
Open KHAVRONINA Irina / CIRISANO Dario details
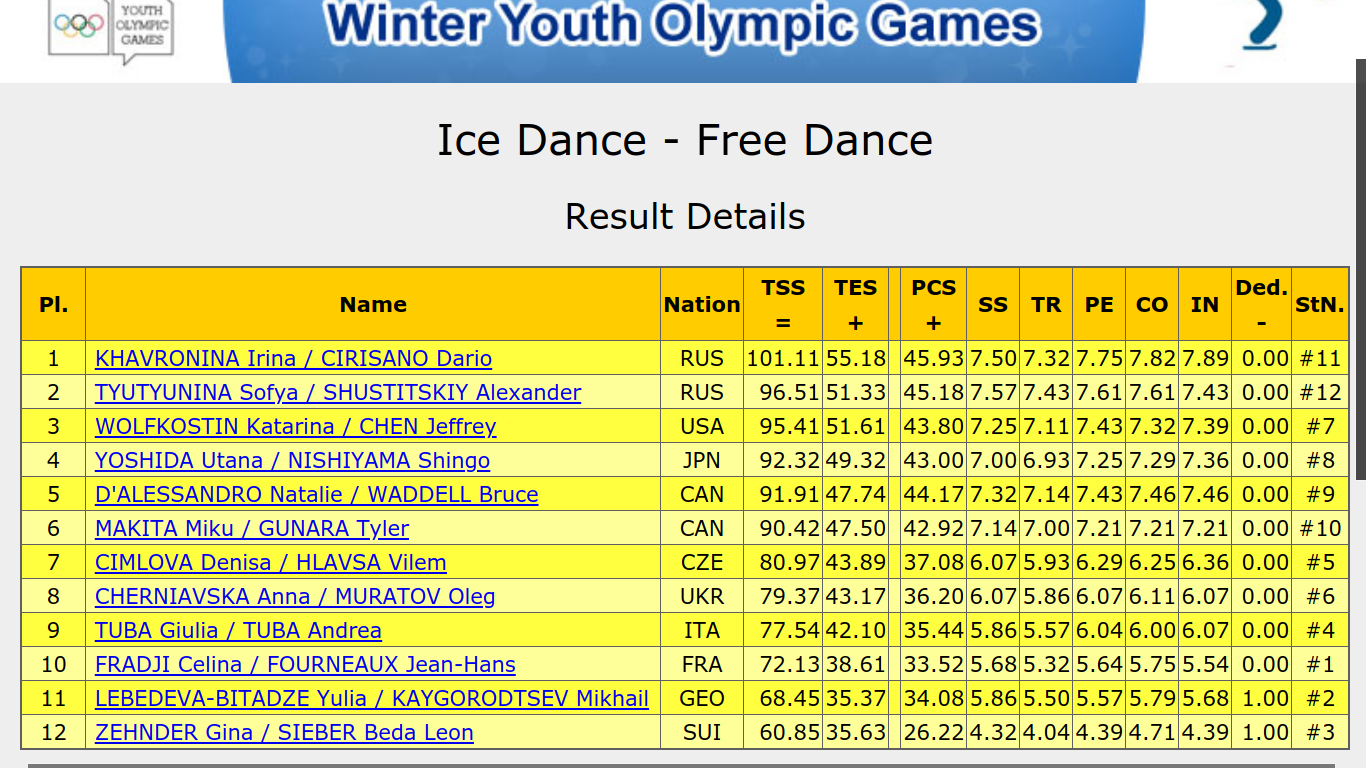pyautogui.click(x=293, y=358)
